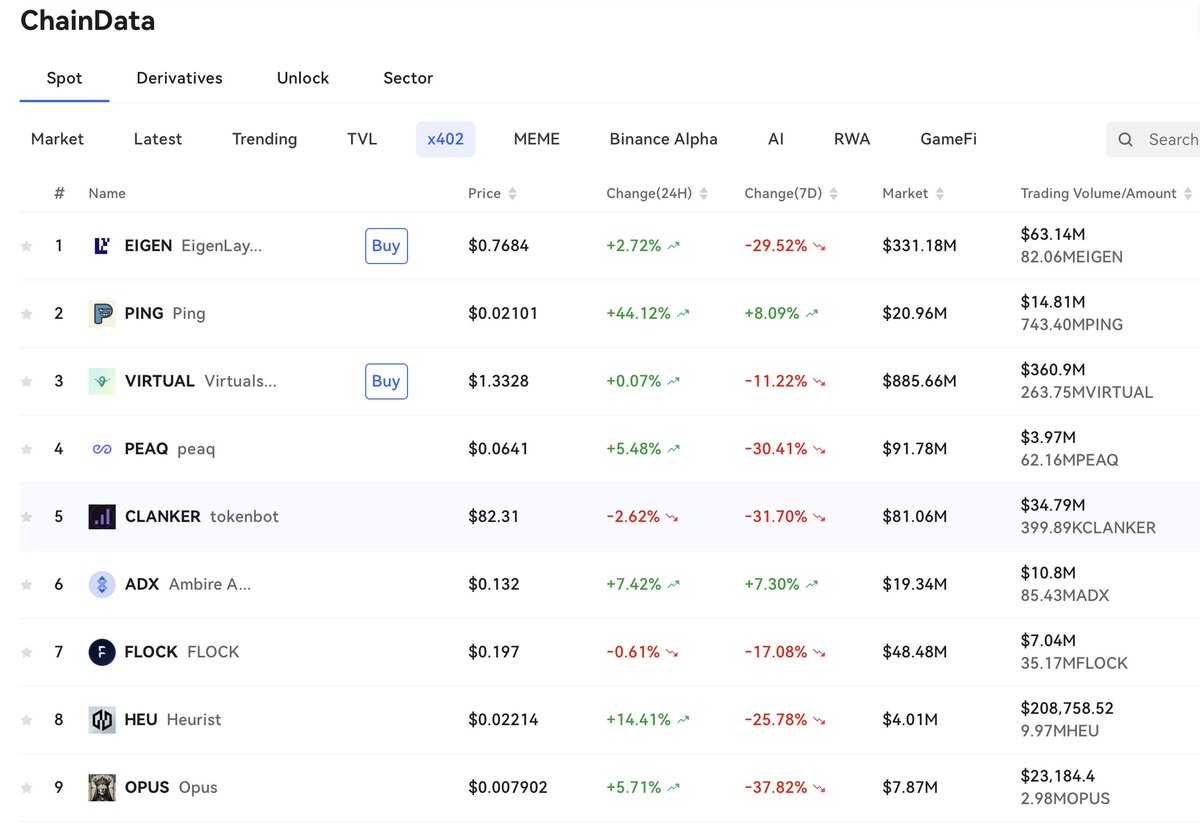Select the MEME category tab
This screenshot has height=825, width=1200.
point(537,139)
